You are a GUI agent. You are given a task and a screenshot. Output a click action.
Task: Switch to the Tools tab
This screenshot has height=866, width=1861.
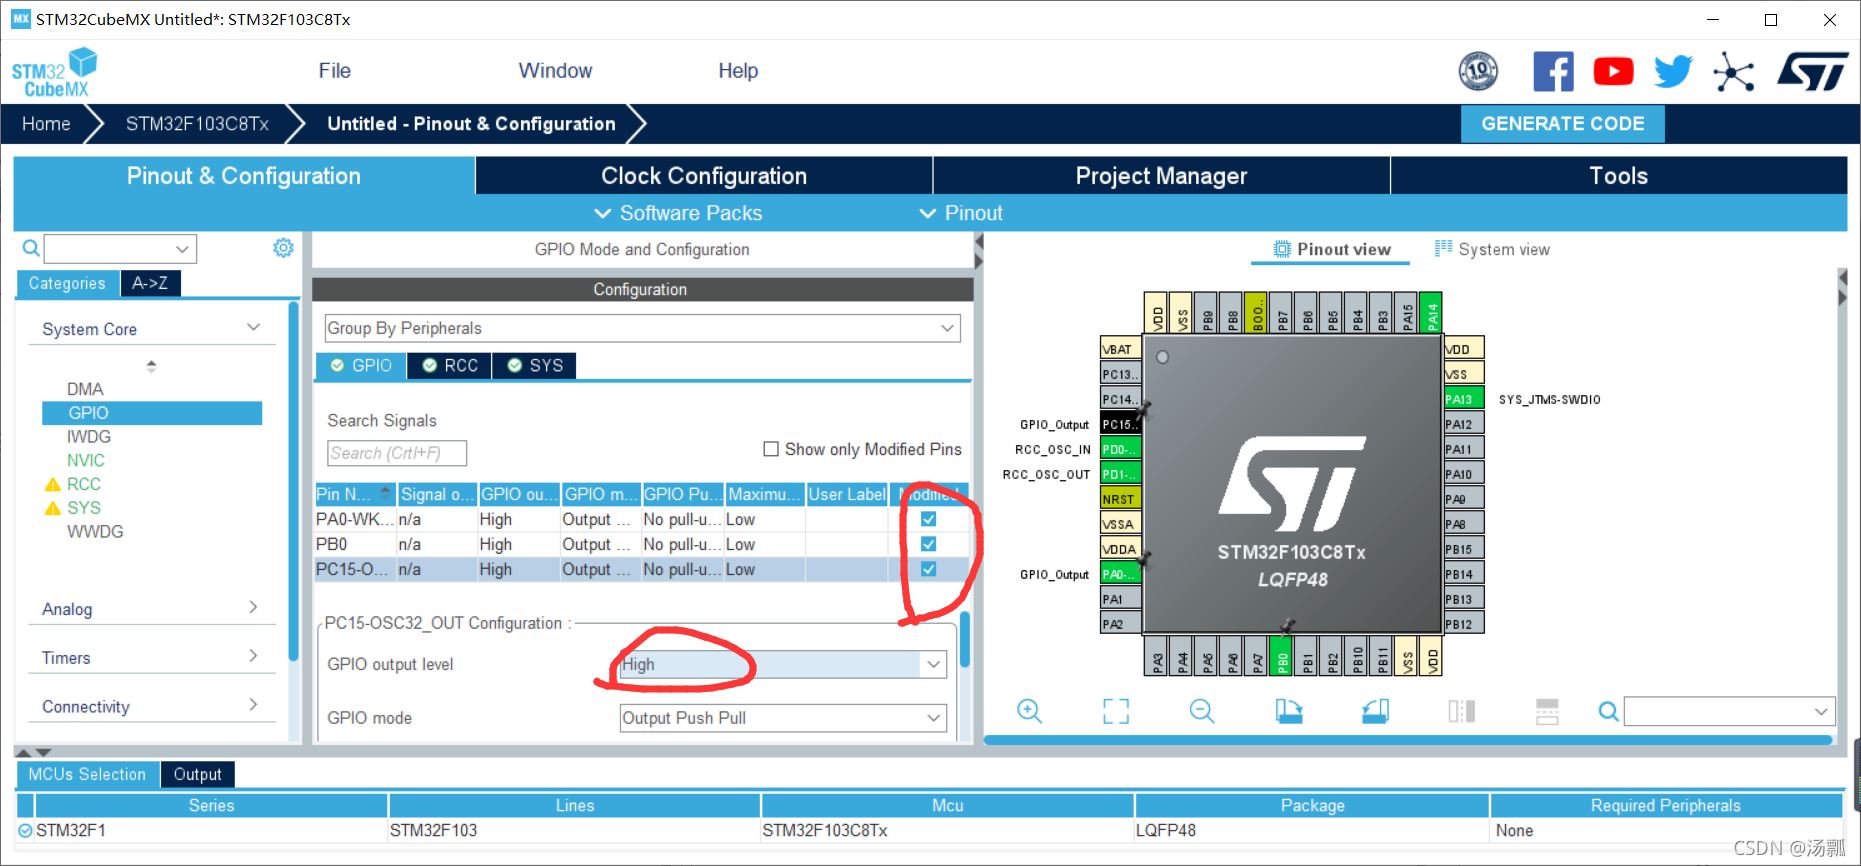[1618, 176]
